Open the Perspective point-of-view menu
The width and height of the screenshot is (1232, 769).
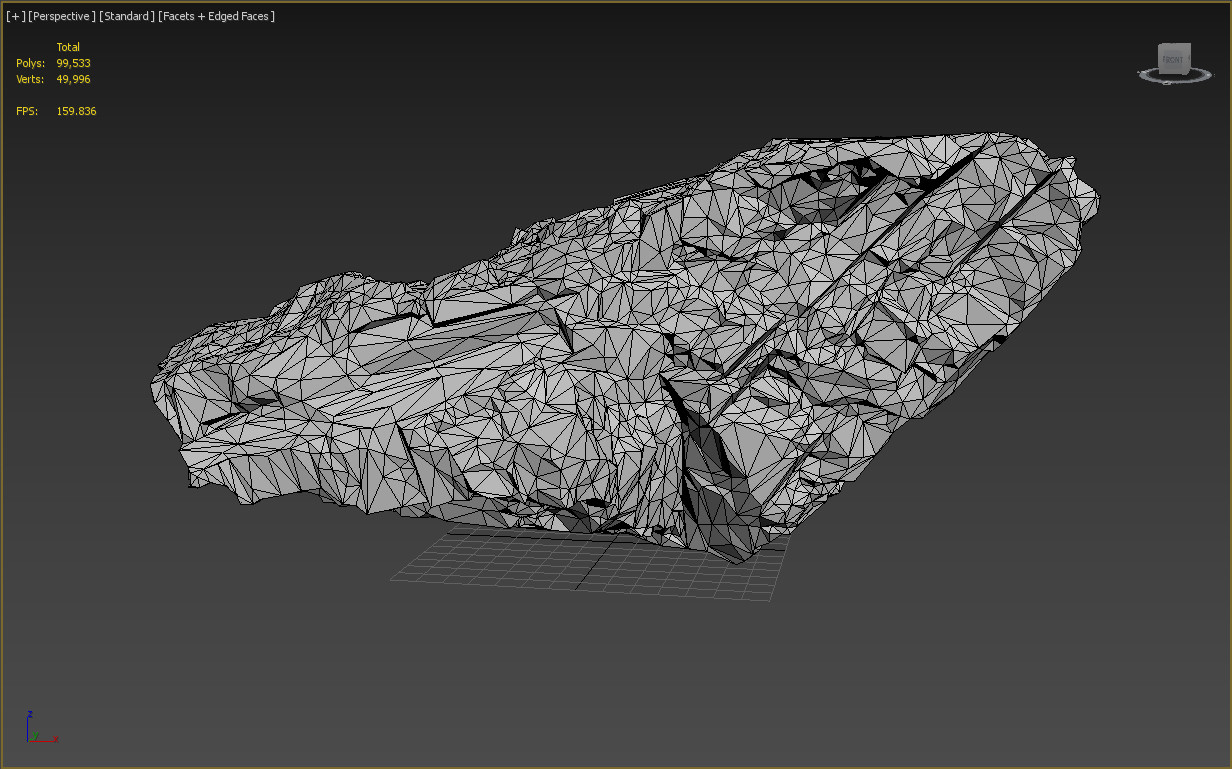click(62, 16)
